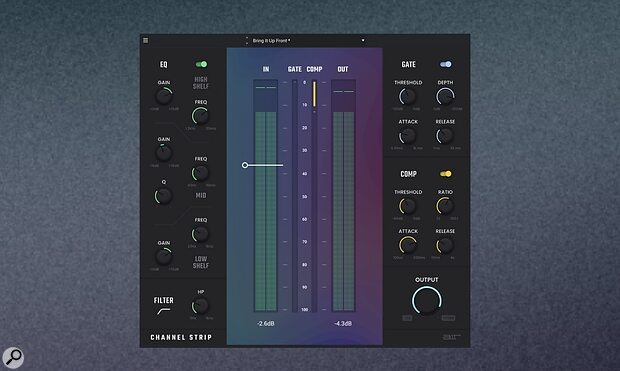
Task: Click the High Shelf gain knob
Action: pos(164,96)
